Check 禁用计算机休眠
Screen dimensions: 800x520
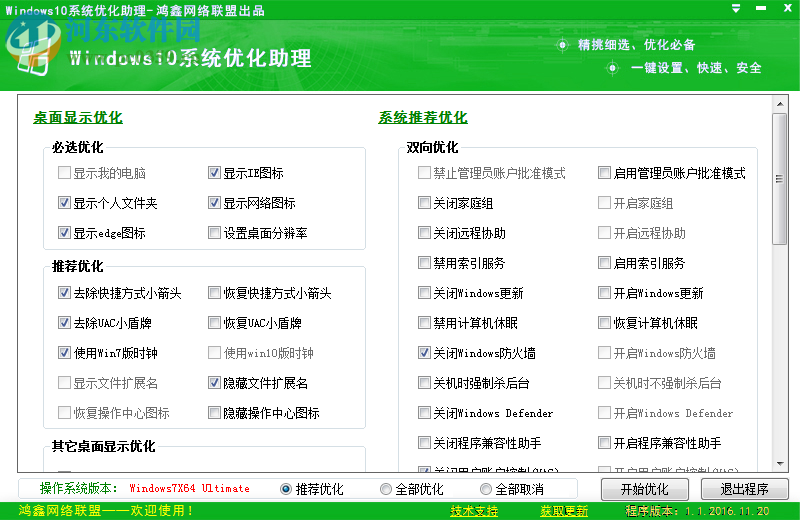pos(424,323)
